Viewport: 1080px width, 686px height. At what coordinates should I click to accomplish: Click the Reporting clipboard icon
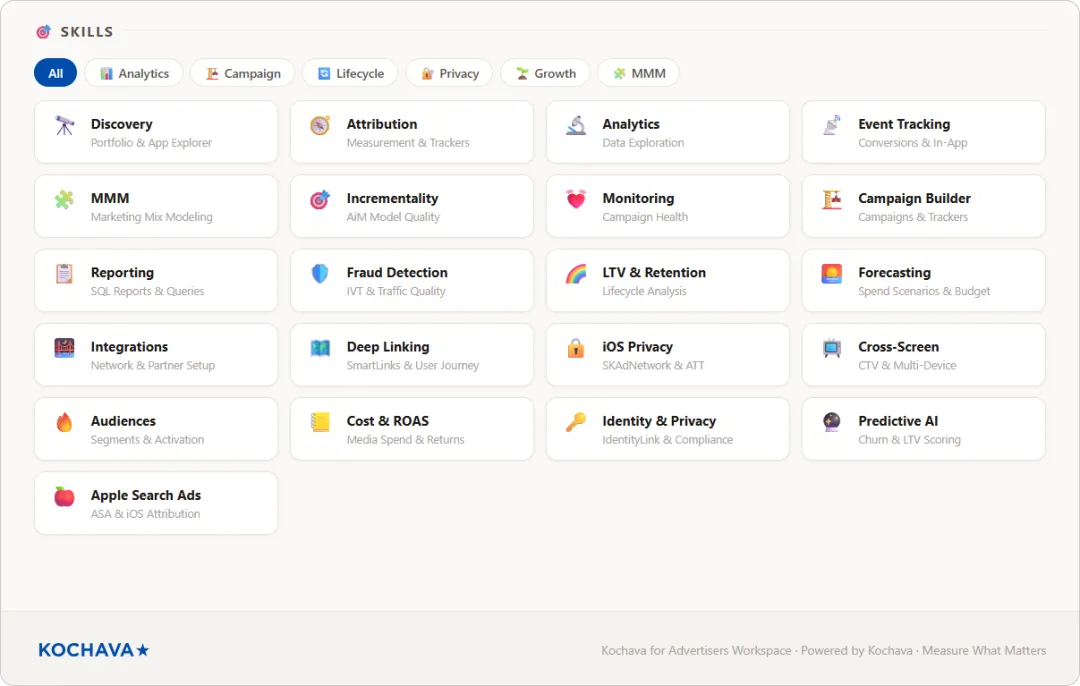coord(65,274)
